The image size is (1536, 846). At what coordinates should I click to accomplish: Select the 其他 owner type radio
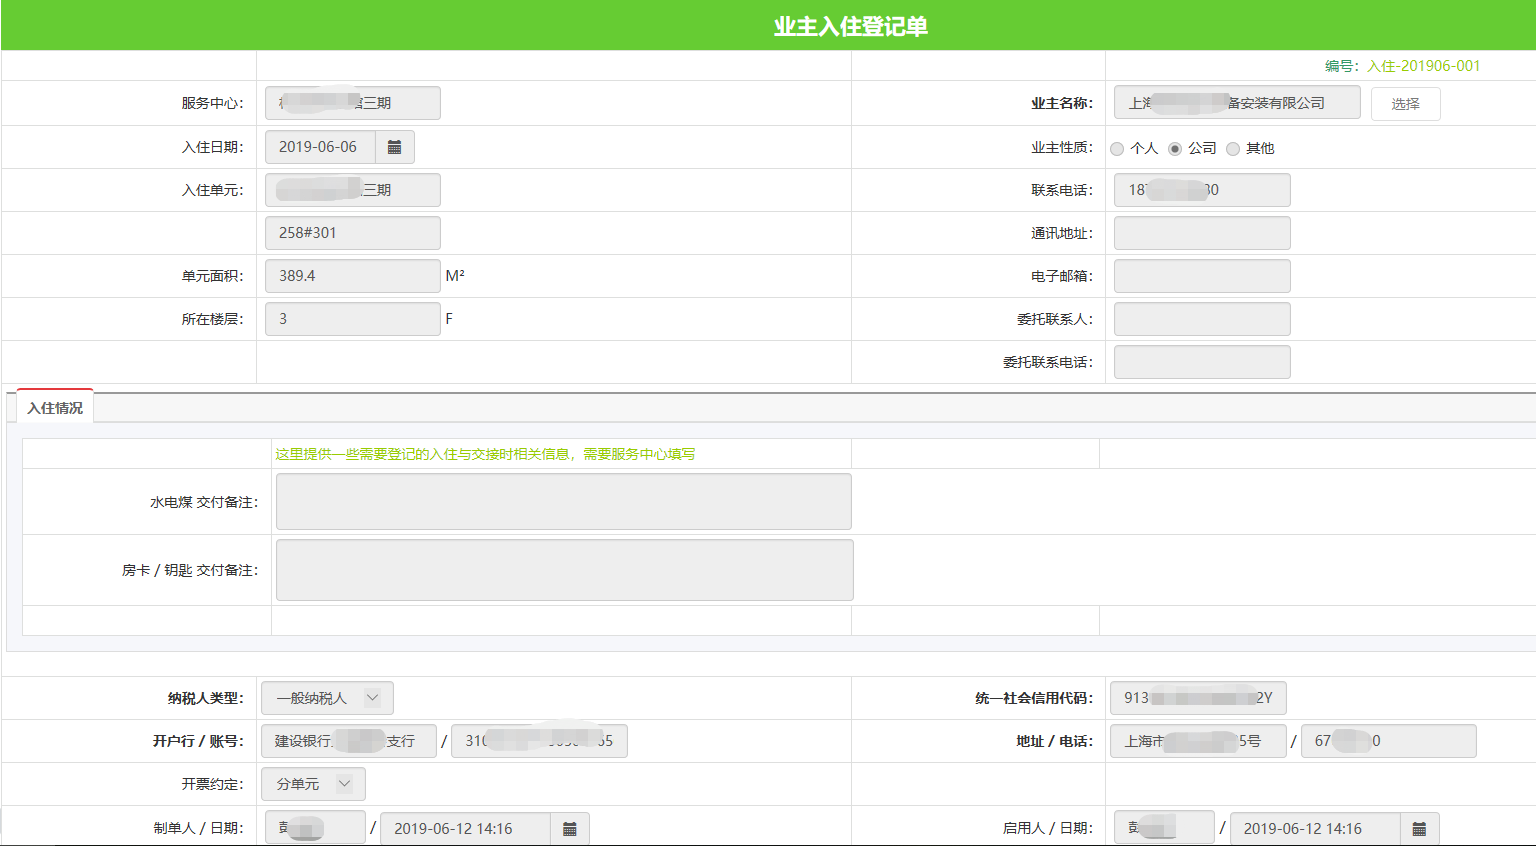coord(1233,149)
